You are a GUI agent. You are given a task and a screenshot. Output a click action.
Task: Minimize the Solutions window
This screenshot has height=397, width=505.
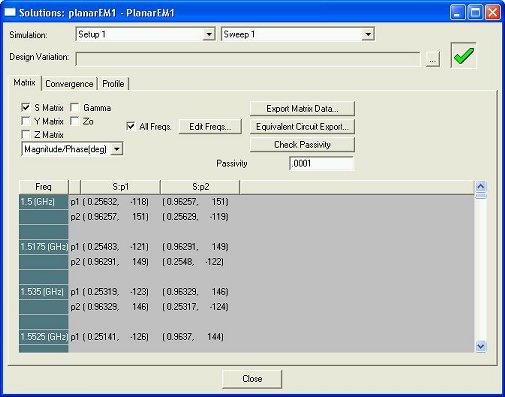tap(458, 13)
